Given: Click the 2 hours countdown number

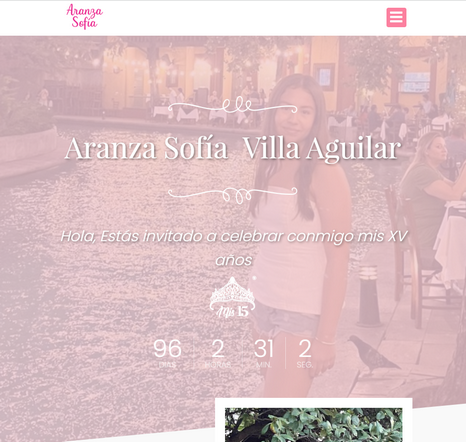Looking at the screenshot, I should coord(218,348).
